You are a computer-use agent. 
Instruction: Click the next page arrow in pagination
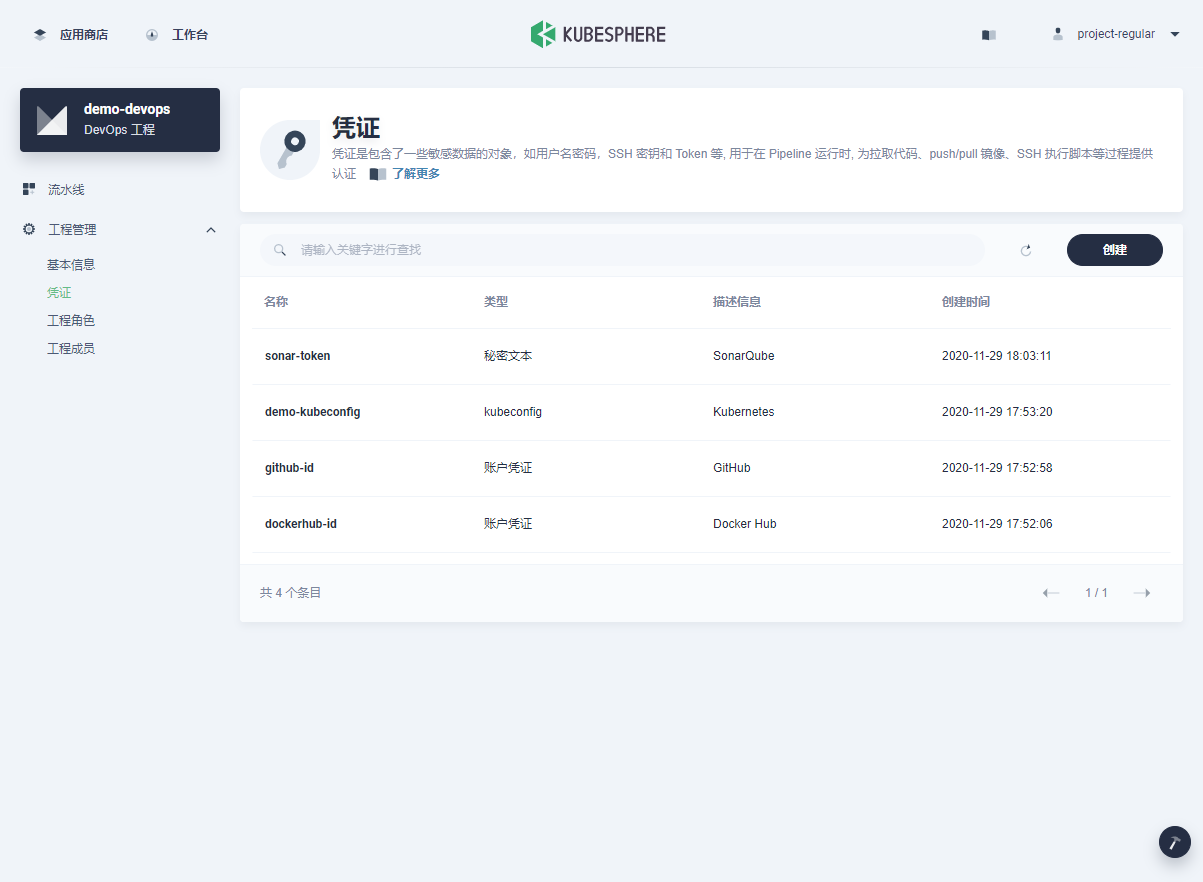[1141, 592]
